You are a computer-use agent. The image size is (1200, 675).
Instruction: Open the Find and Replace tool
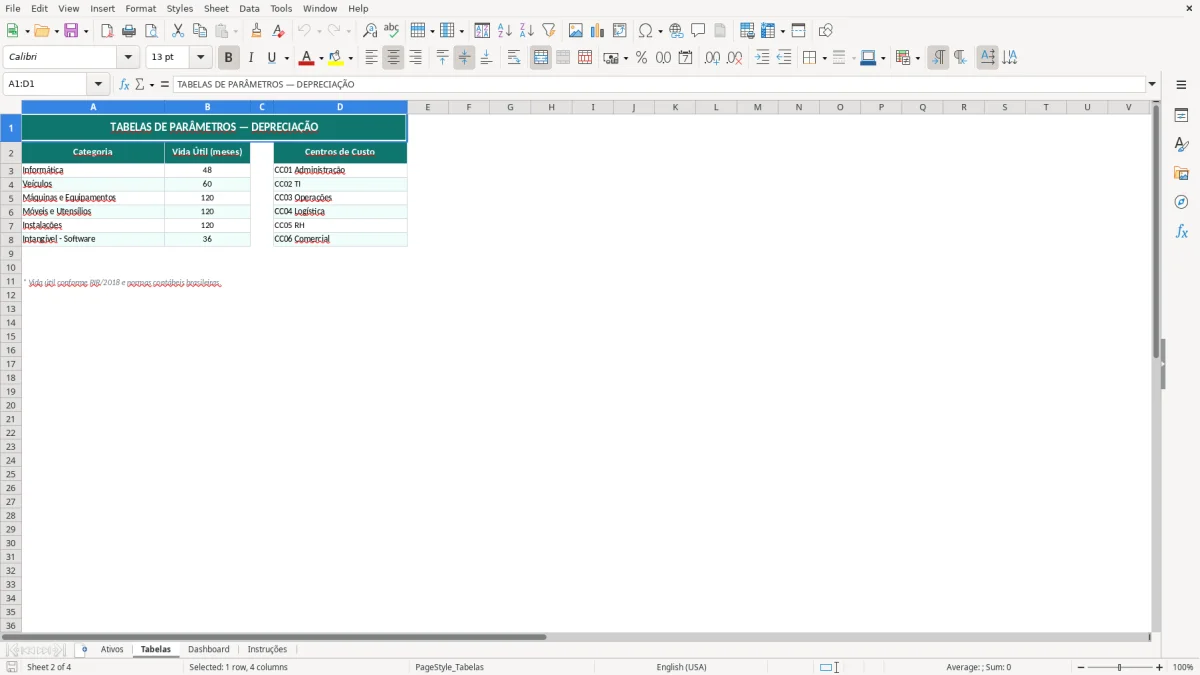click(369, 30)
